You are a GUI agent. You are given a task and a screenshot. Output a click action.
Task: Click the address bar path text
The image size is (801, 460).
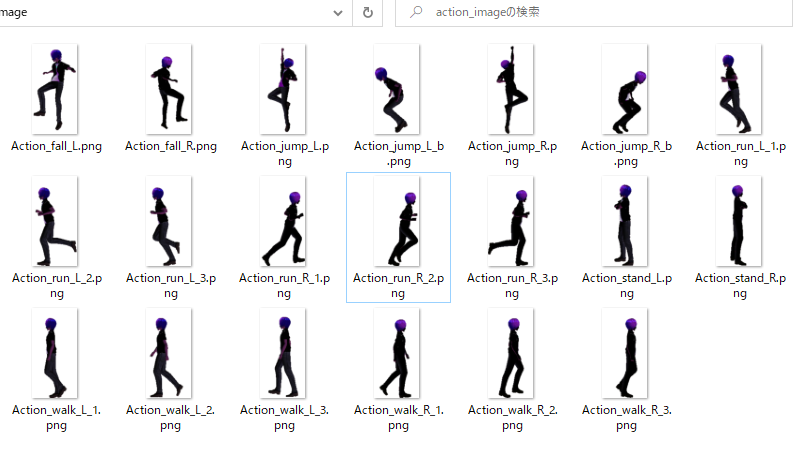[14, 12]
